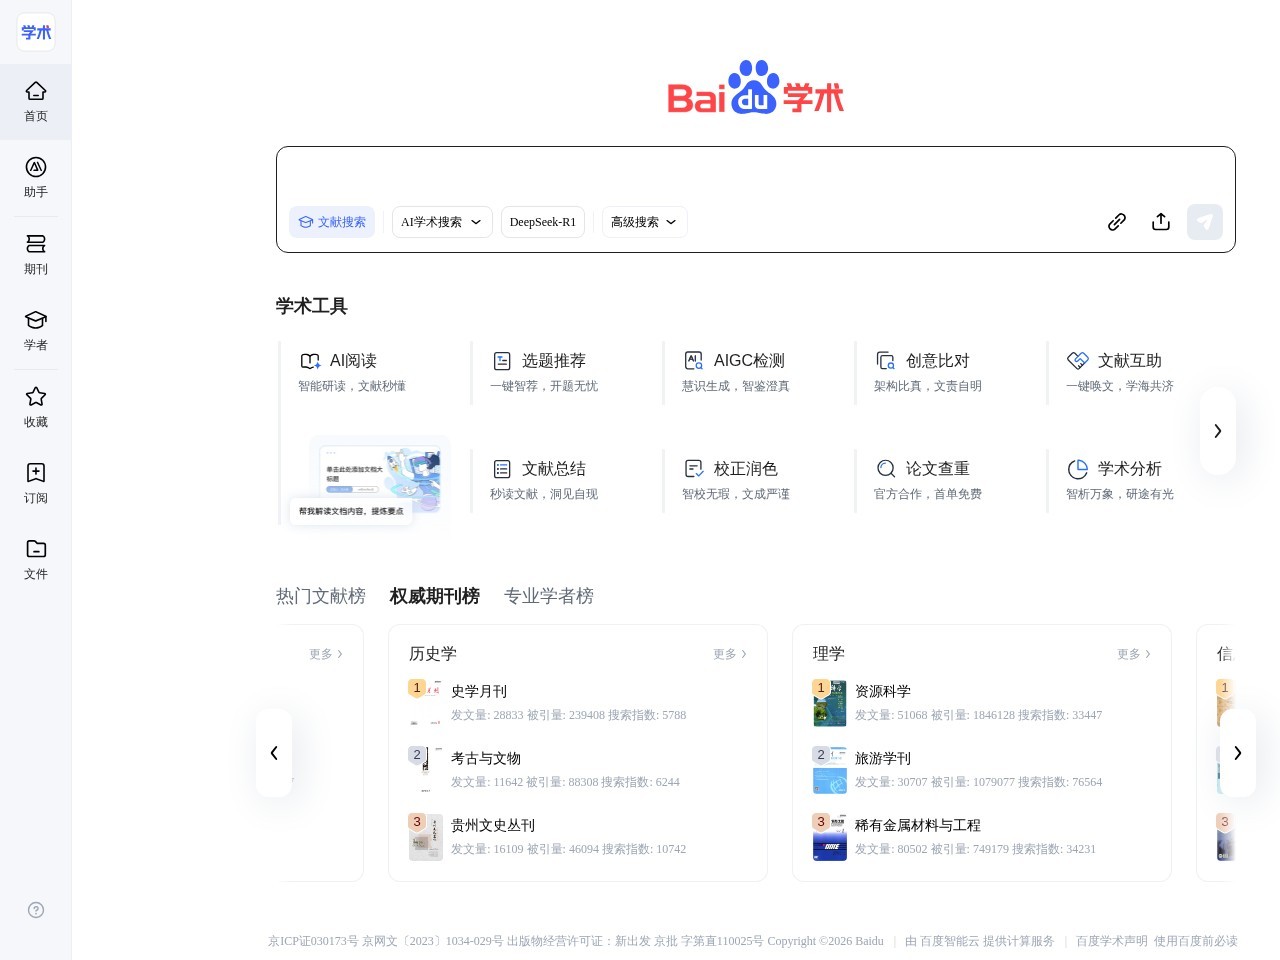Screen dimensions: 1280x960
Task: Open the AI学术搜索 dropdown
Action: pyautogui.click(x=442, y=222)
